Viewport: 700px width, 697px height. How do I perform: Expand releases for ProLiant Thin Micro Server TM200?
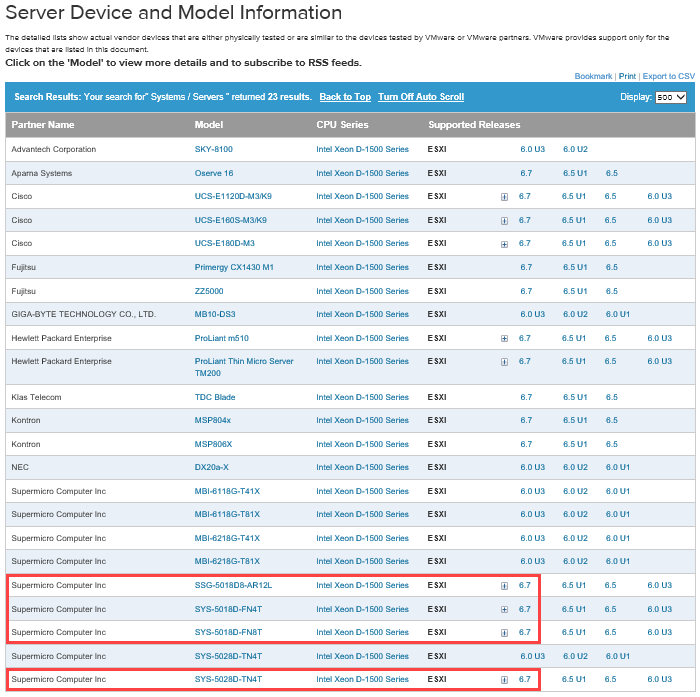[x=504, y=362]
